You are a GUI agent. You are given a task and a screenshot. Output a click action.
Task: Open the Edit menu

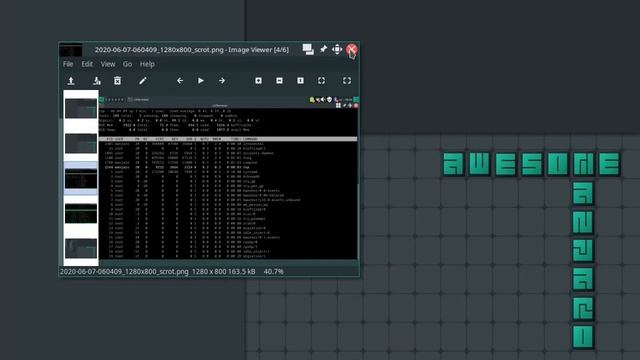click(x=87, y=64)
